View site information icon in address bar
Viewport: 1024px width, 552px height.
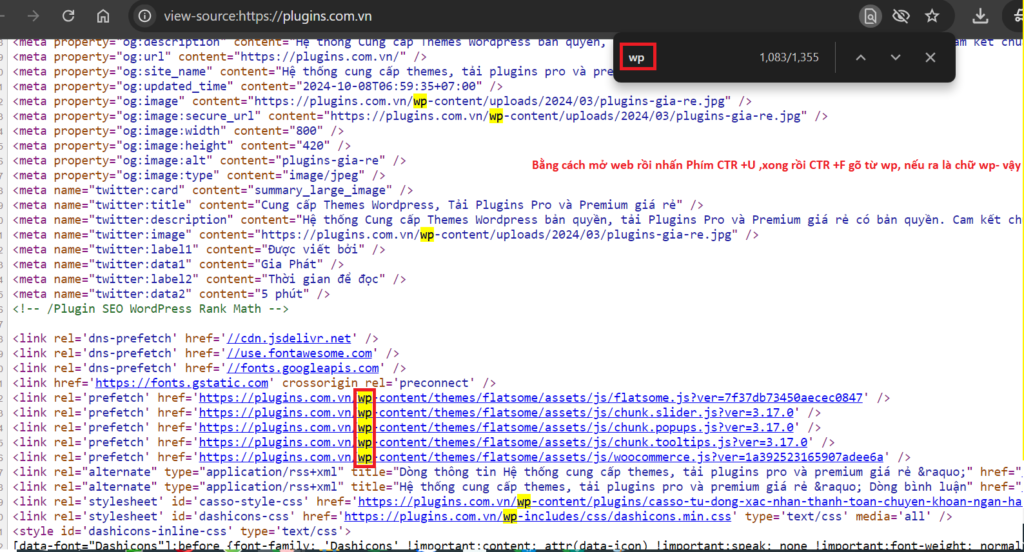click(144, 16)
